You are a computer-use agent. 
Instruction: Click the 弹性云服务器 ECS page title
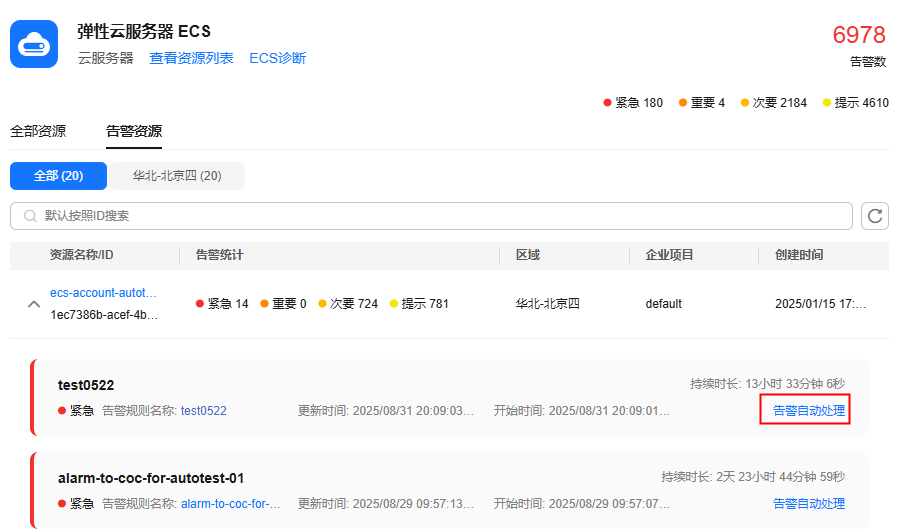144,31
